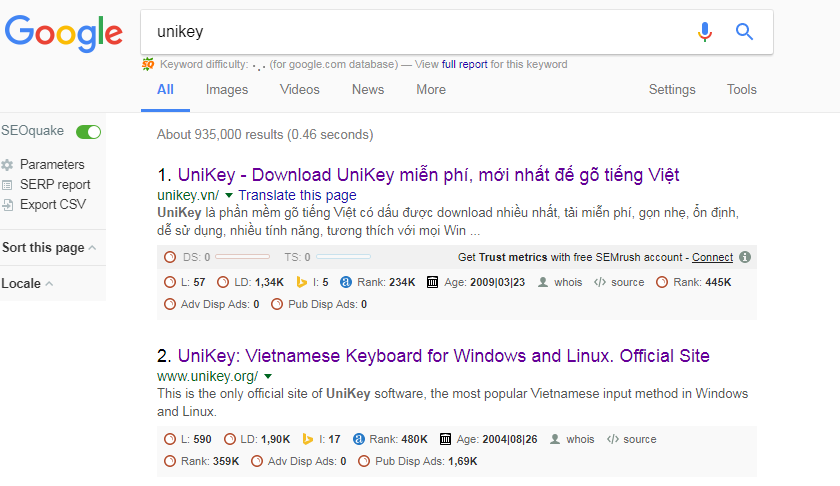
Task: Click the www.unikey.org/ green URL
Action: pos(207,376)
